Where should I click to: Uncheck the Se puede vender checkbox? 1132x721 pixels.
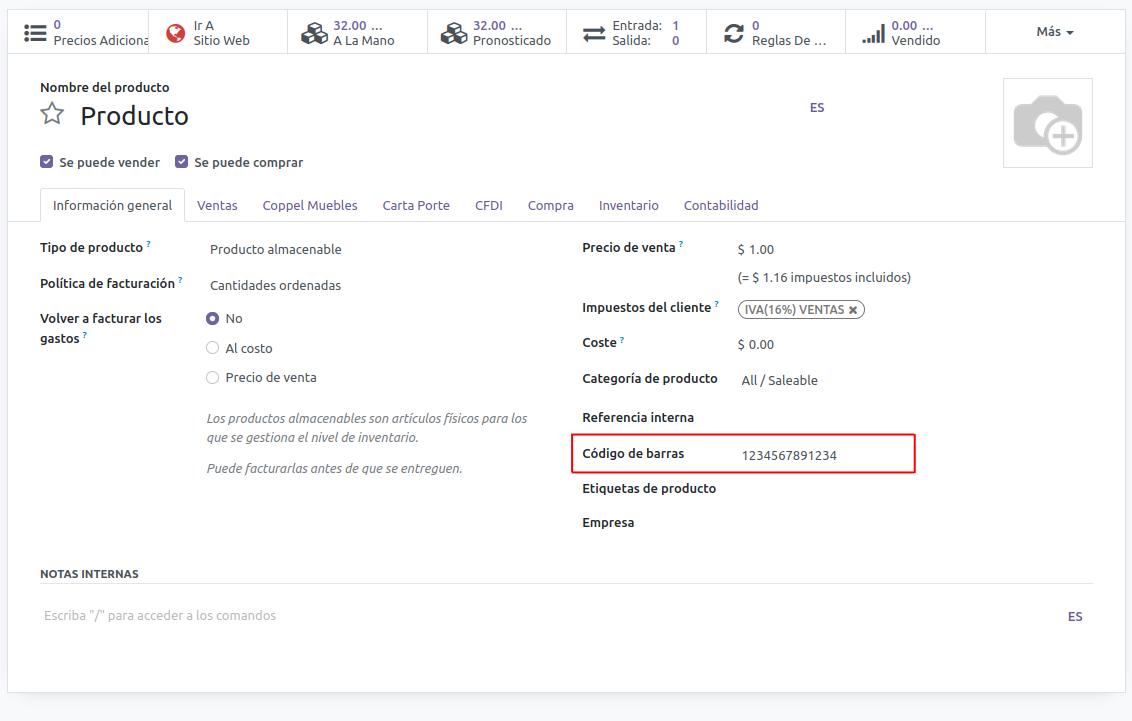click(47, 162)
